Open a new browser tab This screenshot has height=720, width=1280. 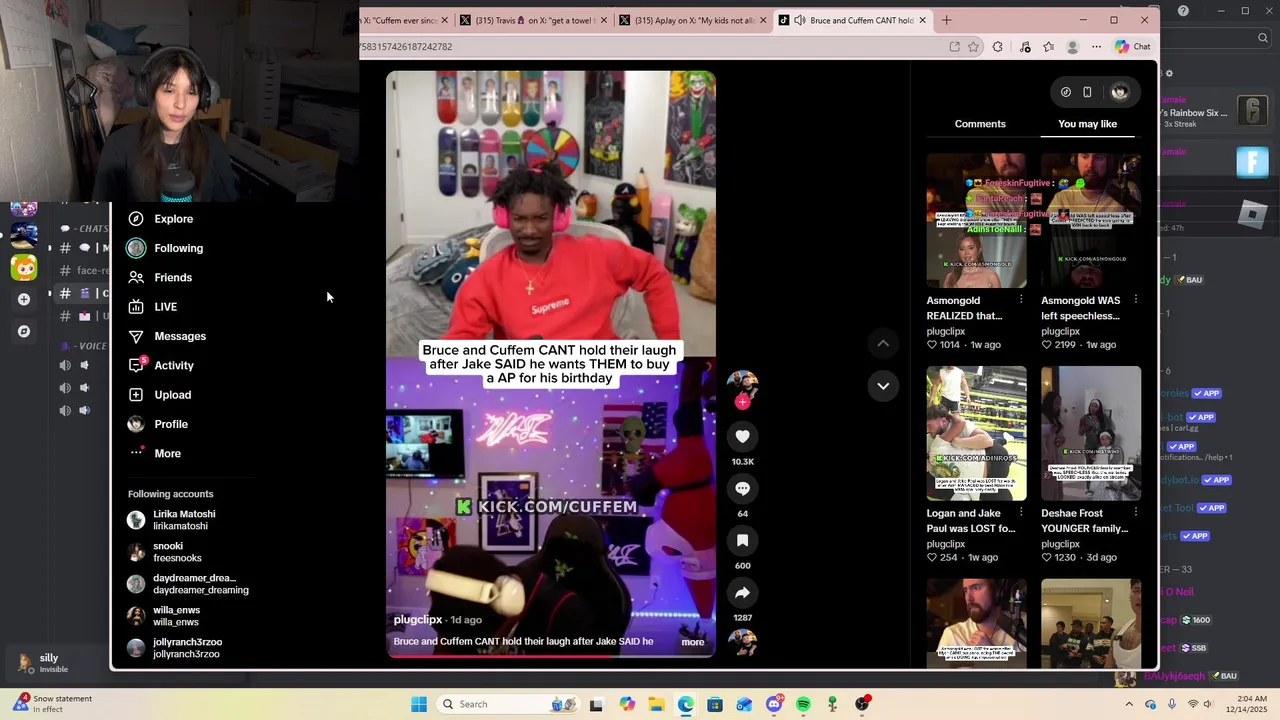point(946,20)
